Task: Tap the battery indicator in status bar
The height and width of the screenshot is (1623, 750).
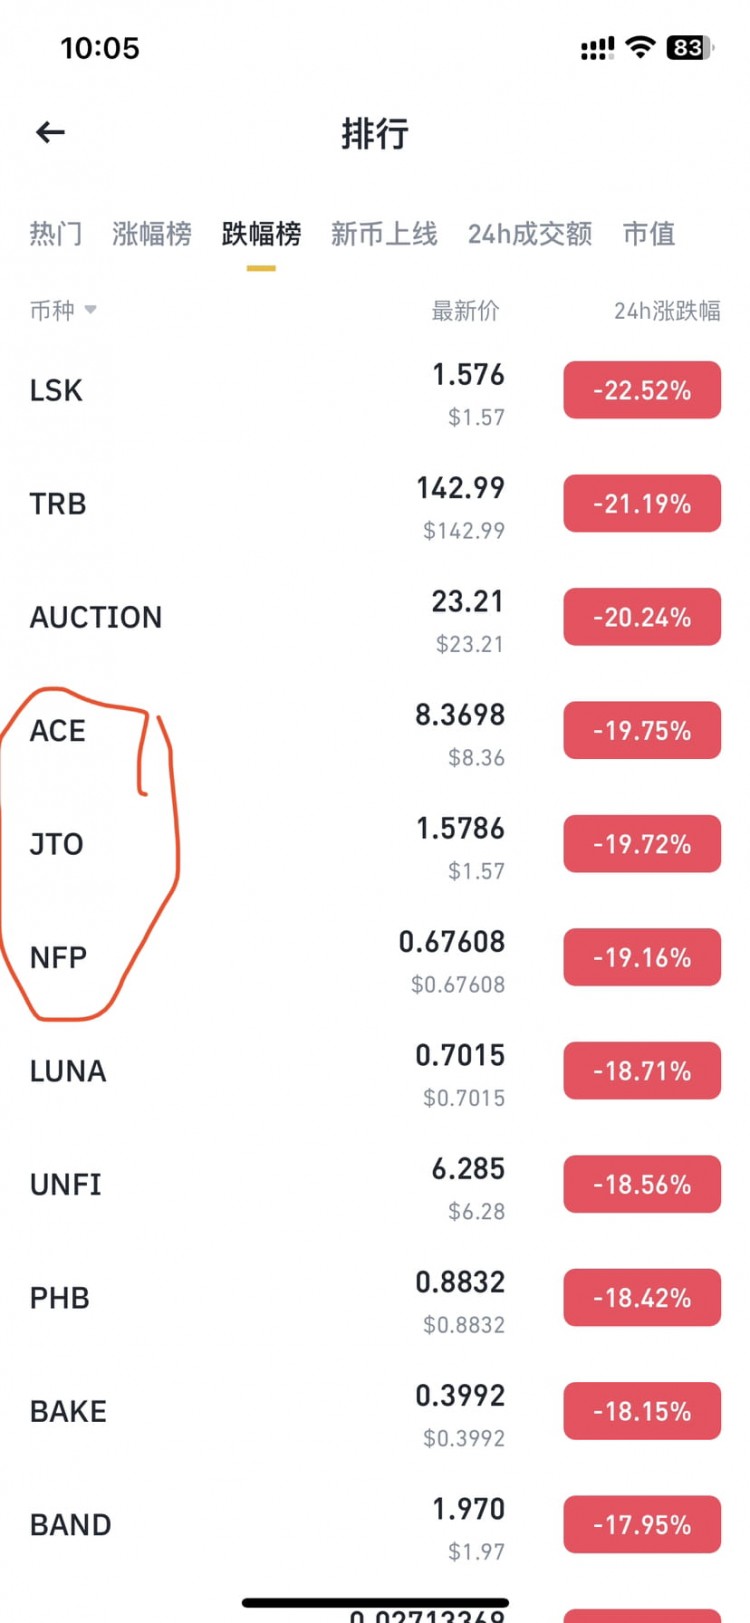Action: pos(689,48)
